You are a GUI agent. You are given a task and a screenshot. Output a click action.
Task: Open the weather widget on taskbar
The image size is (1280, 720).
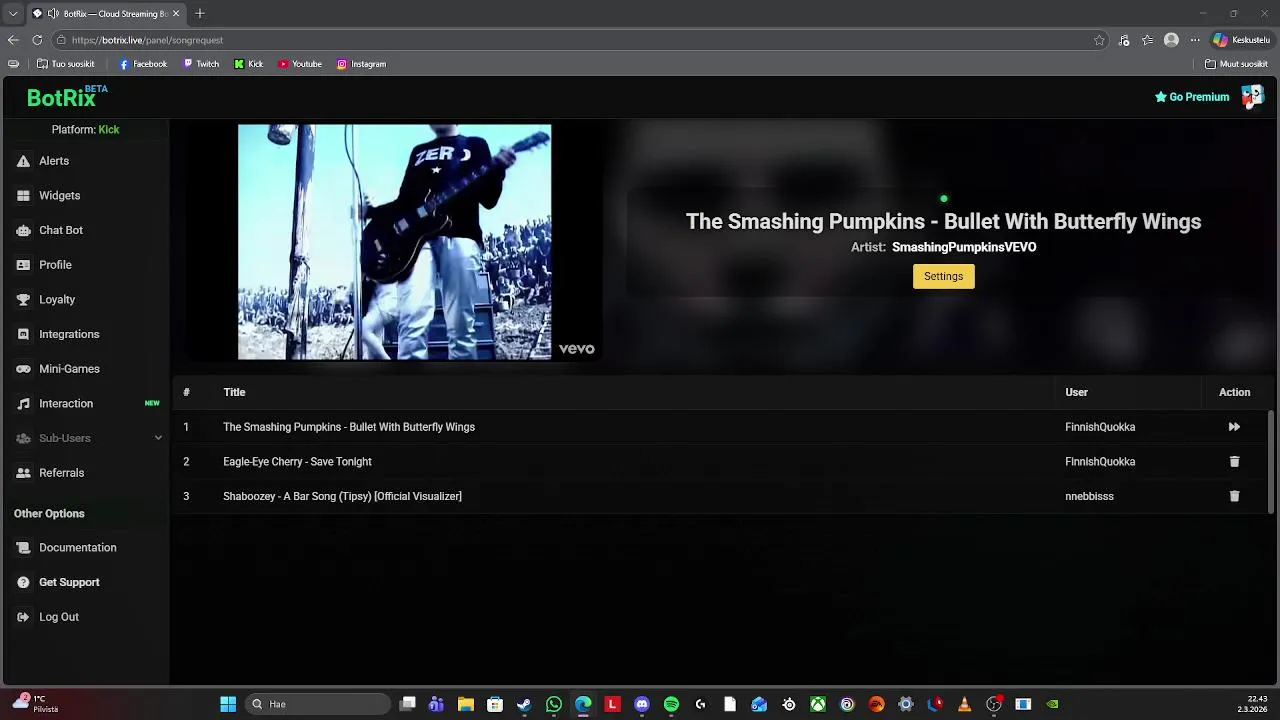pyautogui.click(x=35, y=704)
